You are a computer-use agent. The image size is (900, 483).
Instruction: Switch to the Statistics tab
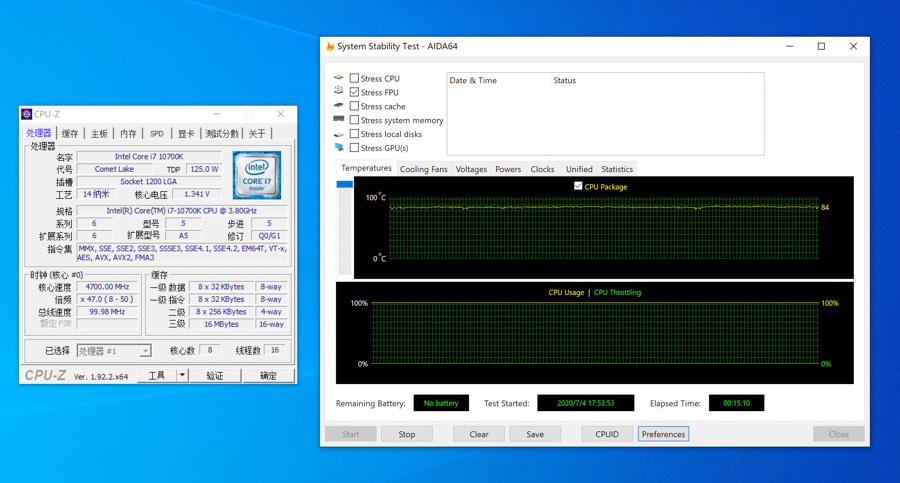coord(617,169)
